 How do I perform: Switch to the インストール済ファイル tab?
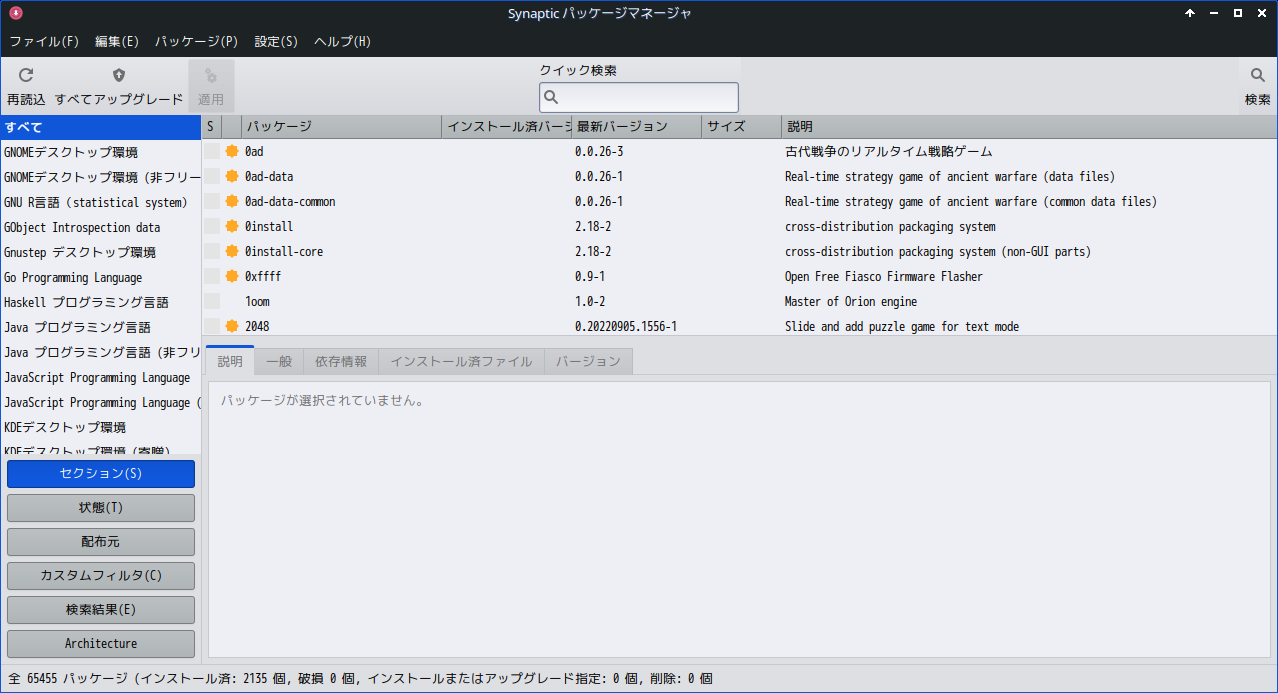461,361
